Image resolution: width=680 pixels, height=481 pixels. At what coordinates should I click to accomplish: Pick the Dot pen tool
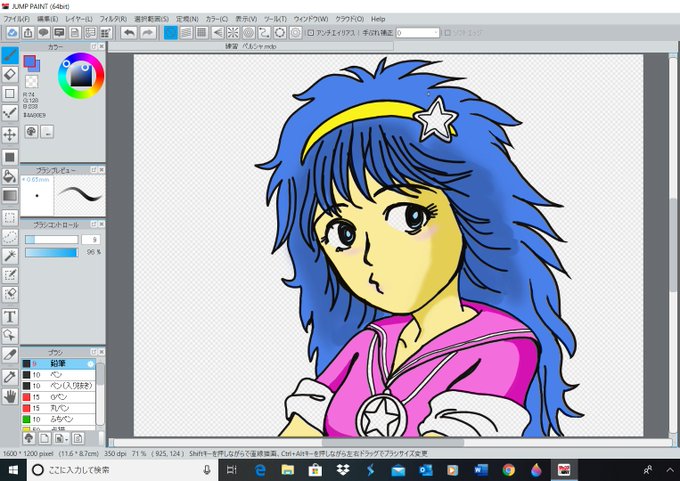point(10,113)
